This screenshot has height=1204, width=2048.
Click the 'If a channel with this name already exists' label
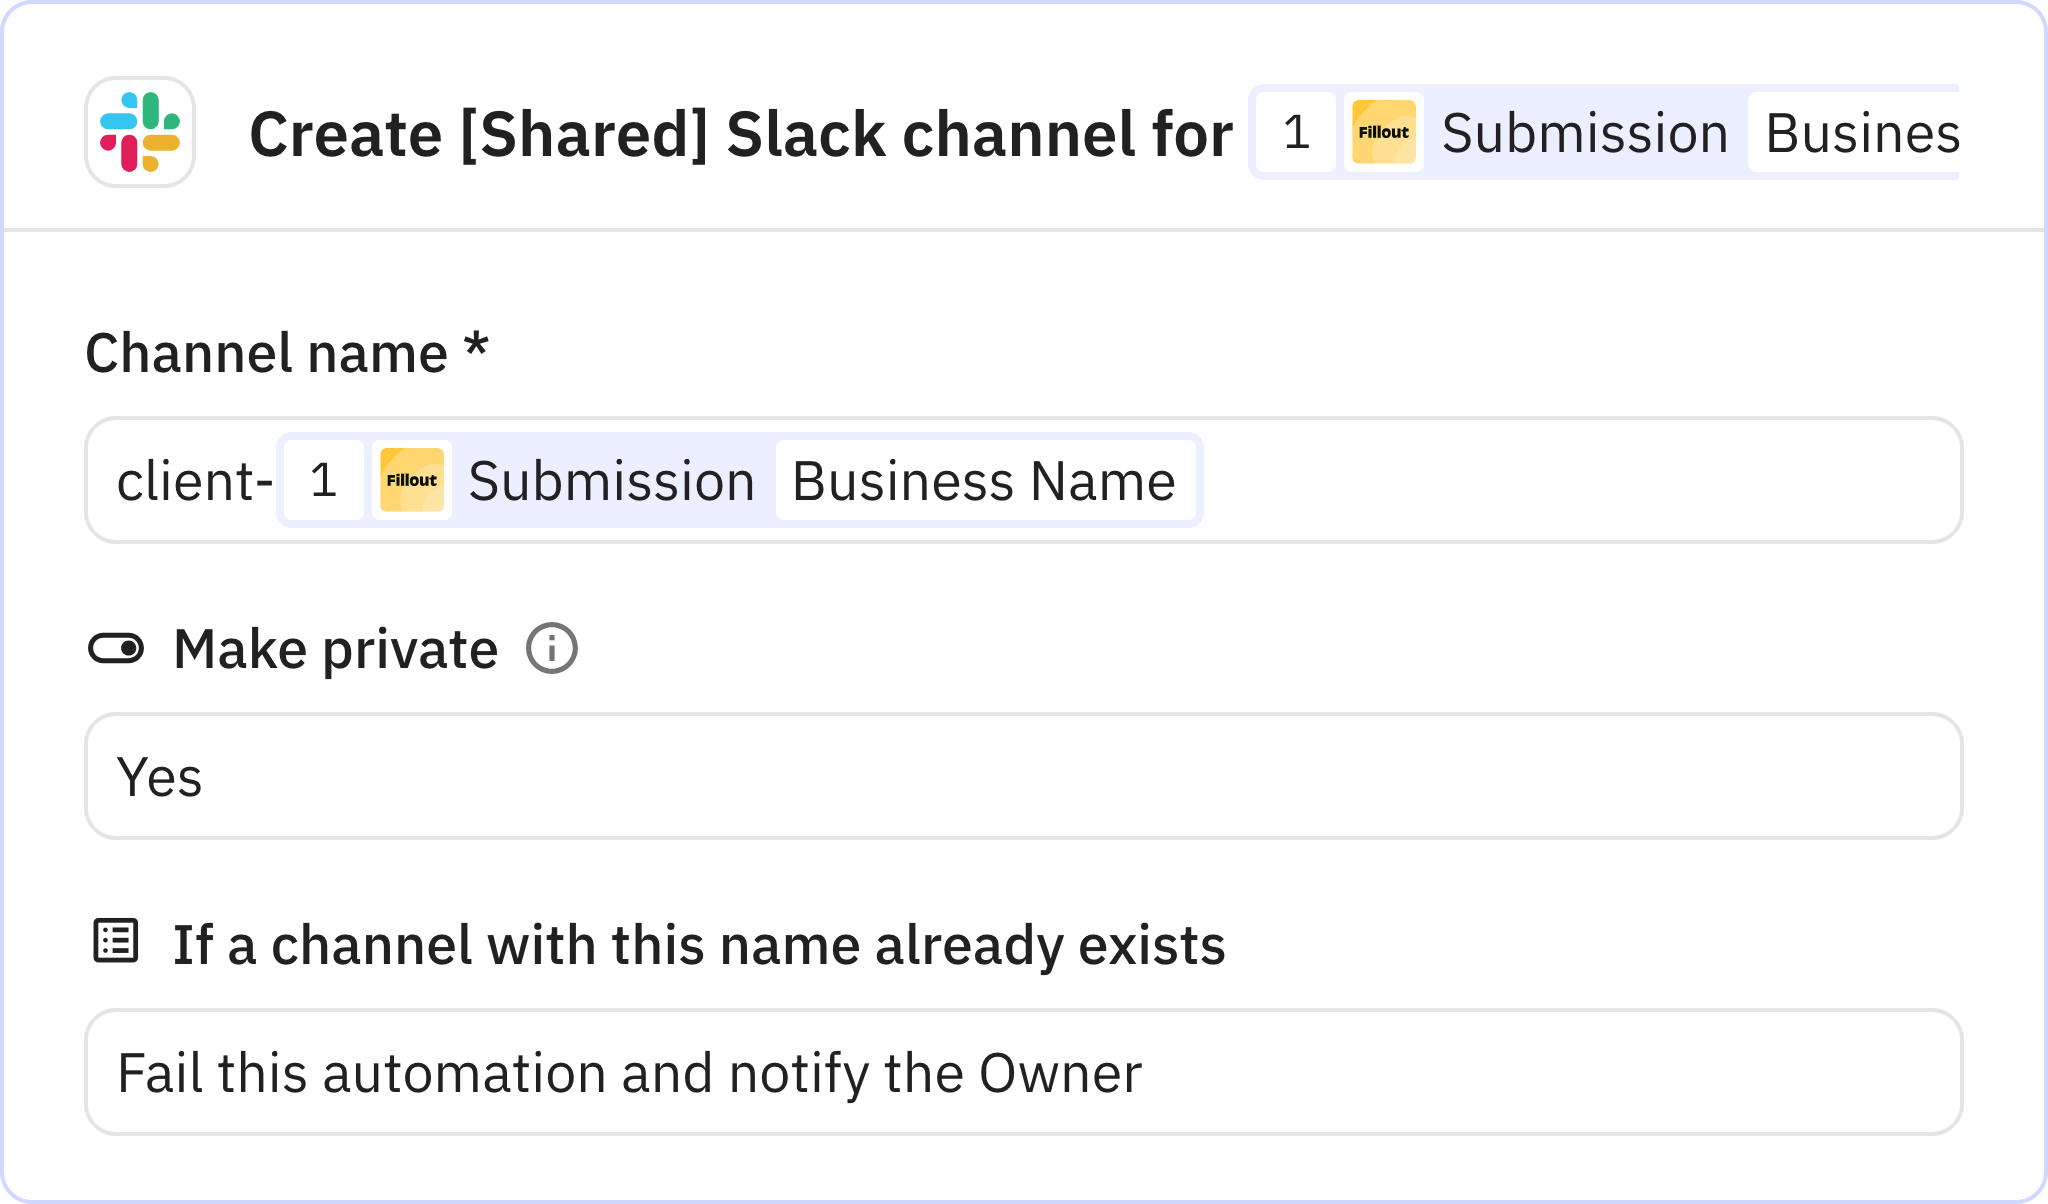point(699,945)
